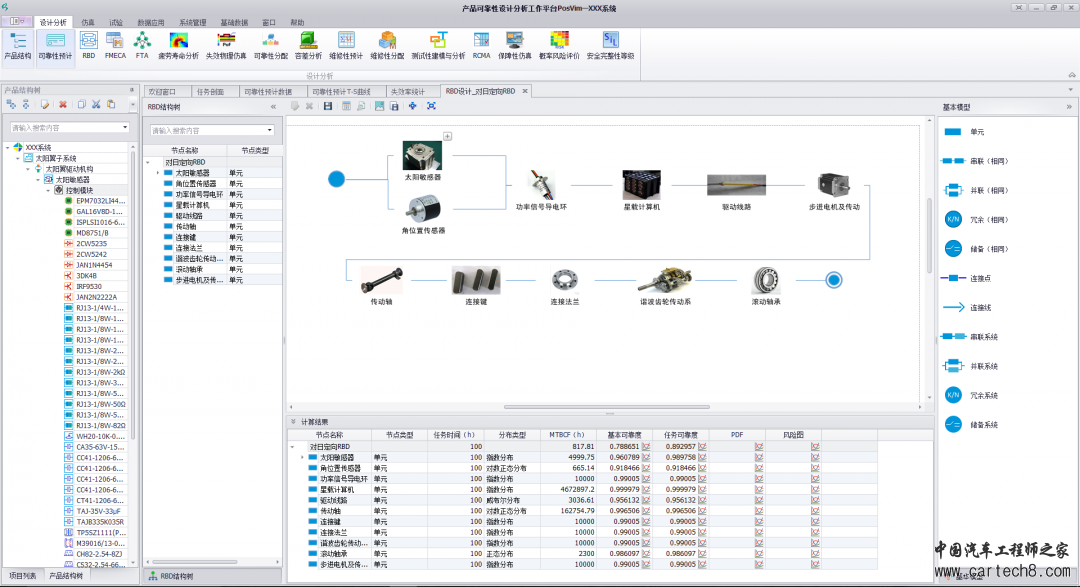This screenshot has width=1080, height=587.
Task: Click the fit-to-screen icon in the RBD toolbar
Action: 431,106
